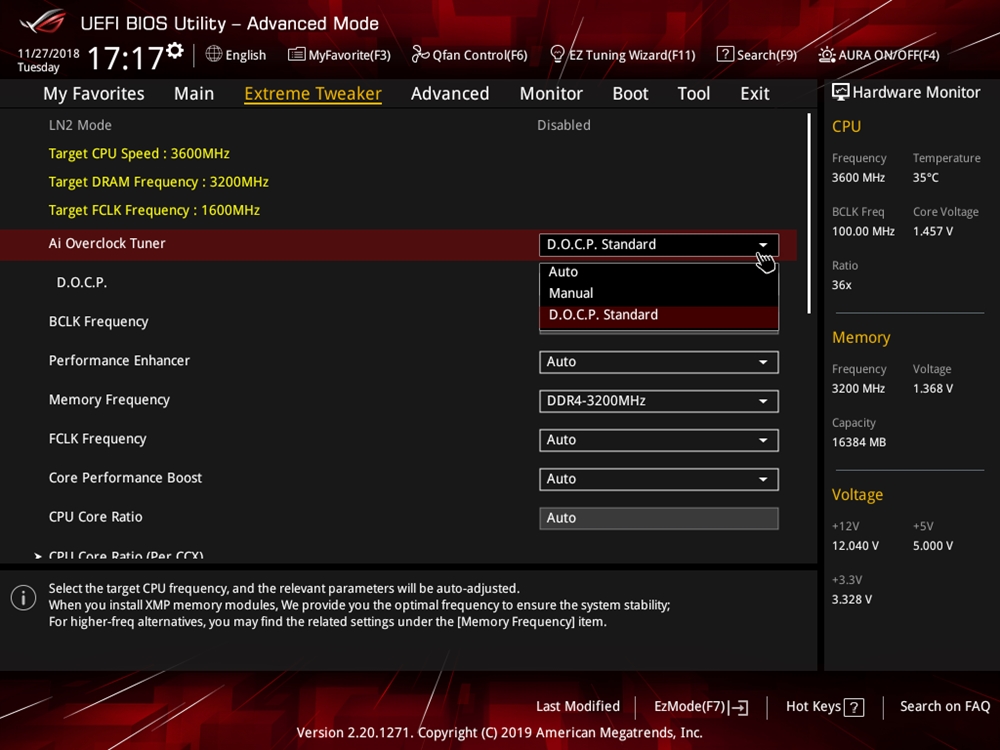This screenshot has height=750, width=1000.
Task: Click the Hot Keys question mark icon
Action: tap(853, 707)
